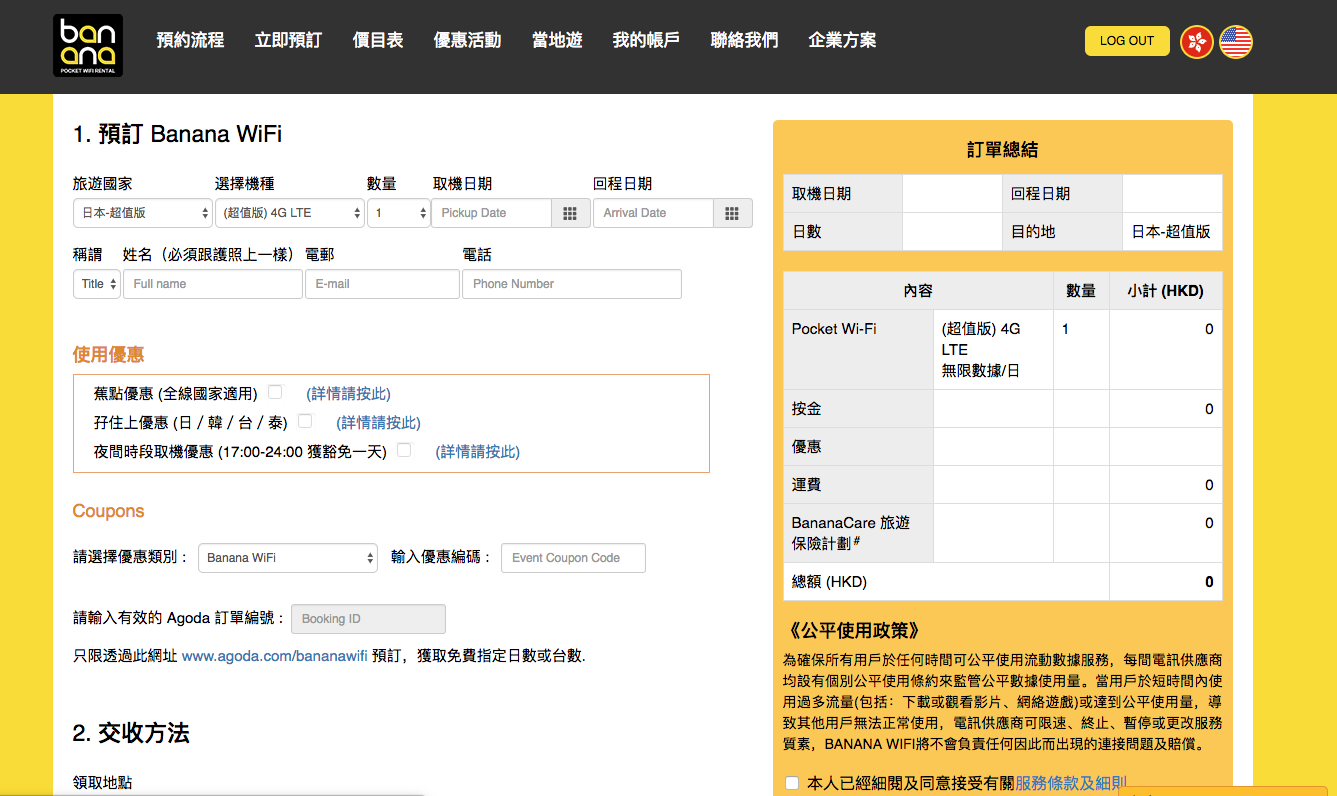
Task: Open the calendar icon beside Pickup Date
Action: pos(570,213)
